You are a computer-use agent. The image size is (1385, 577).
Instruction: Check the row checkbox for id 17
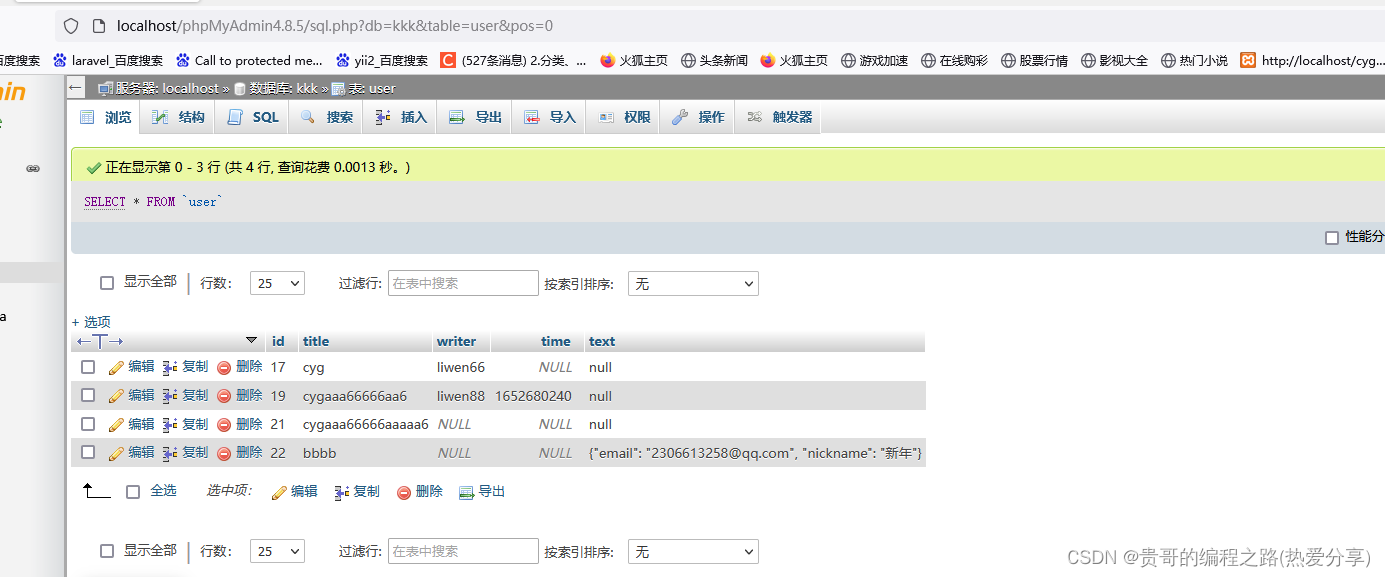(88, 367)
